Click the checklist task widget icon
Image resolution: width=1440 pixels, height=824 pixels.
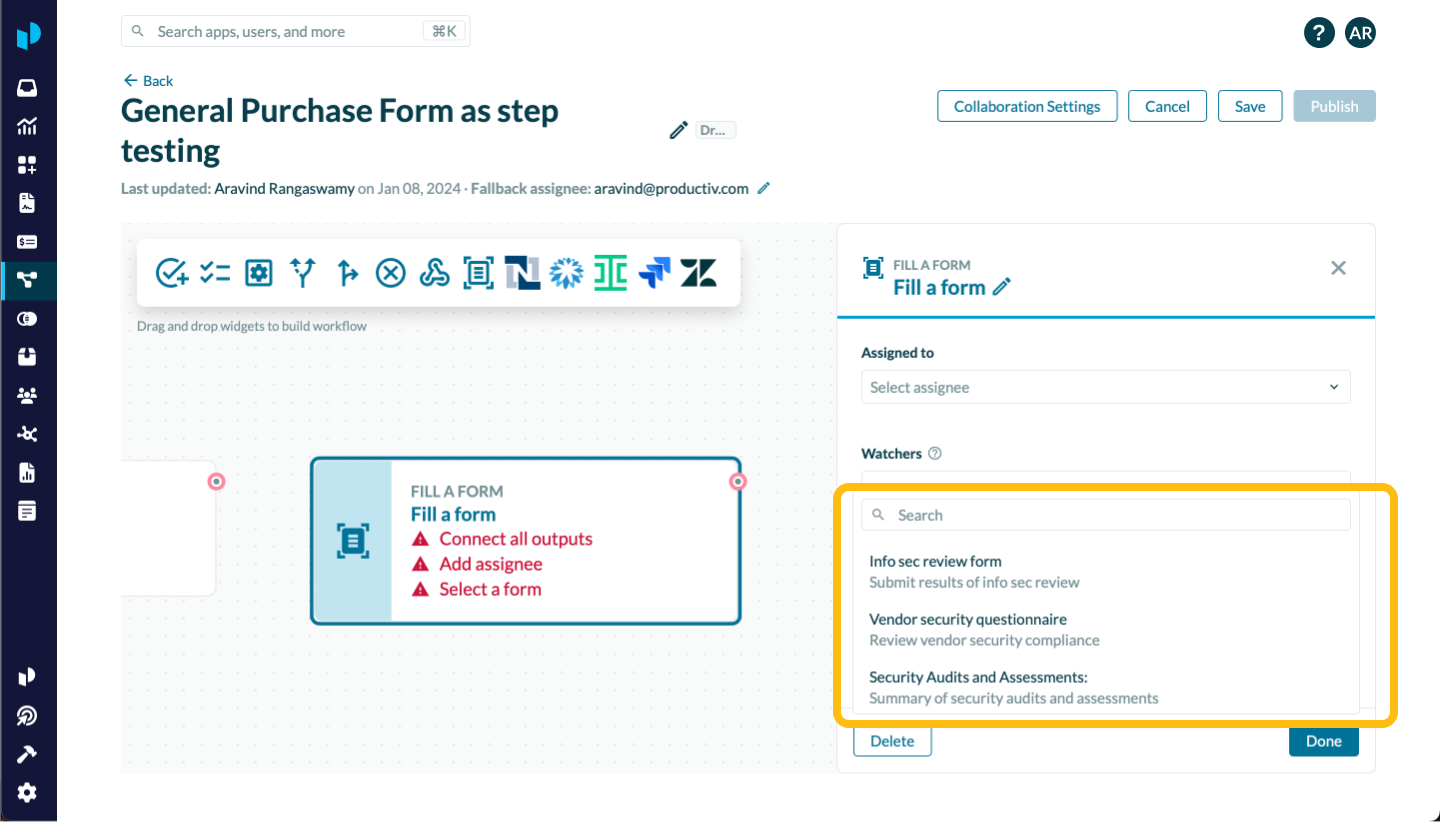tap(215, 272)
